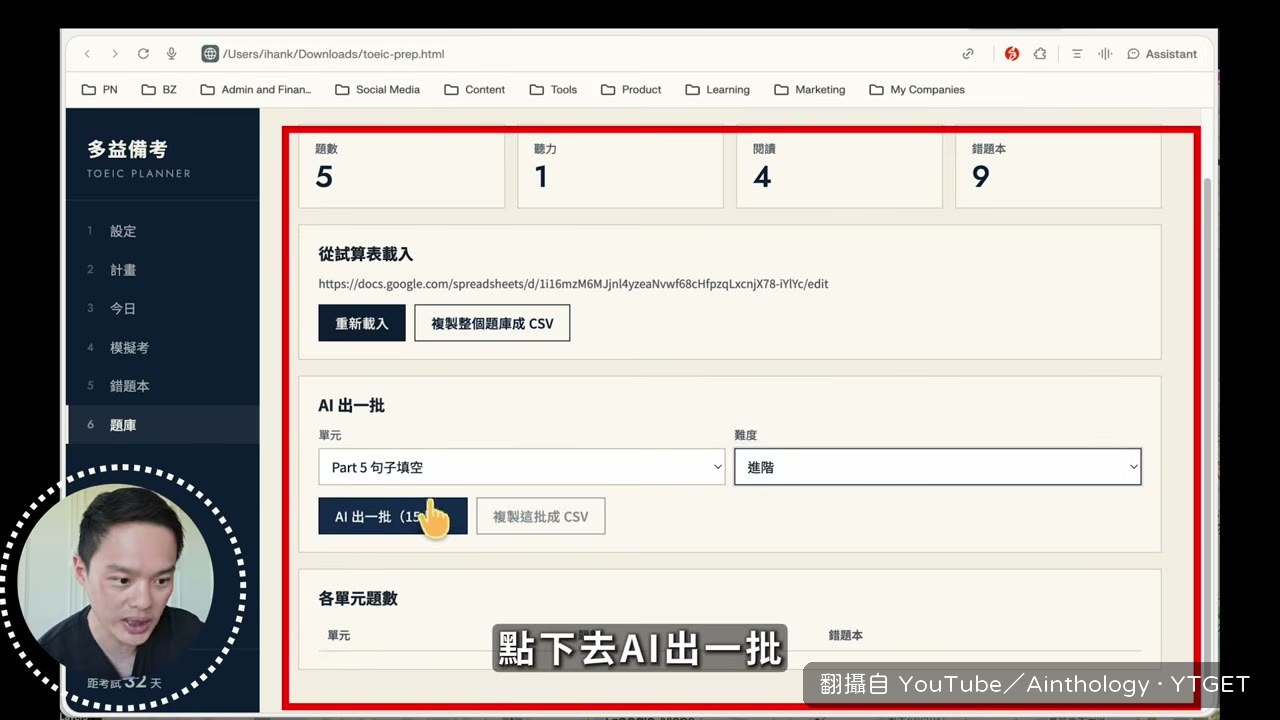The width and height of the screenshot is (1280, 720).
Task: Open the BZ bookmarks folder
Action: point(159,89)
